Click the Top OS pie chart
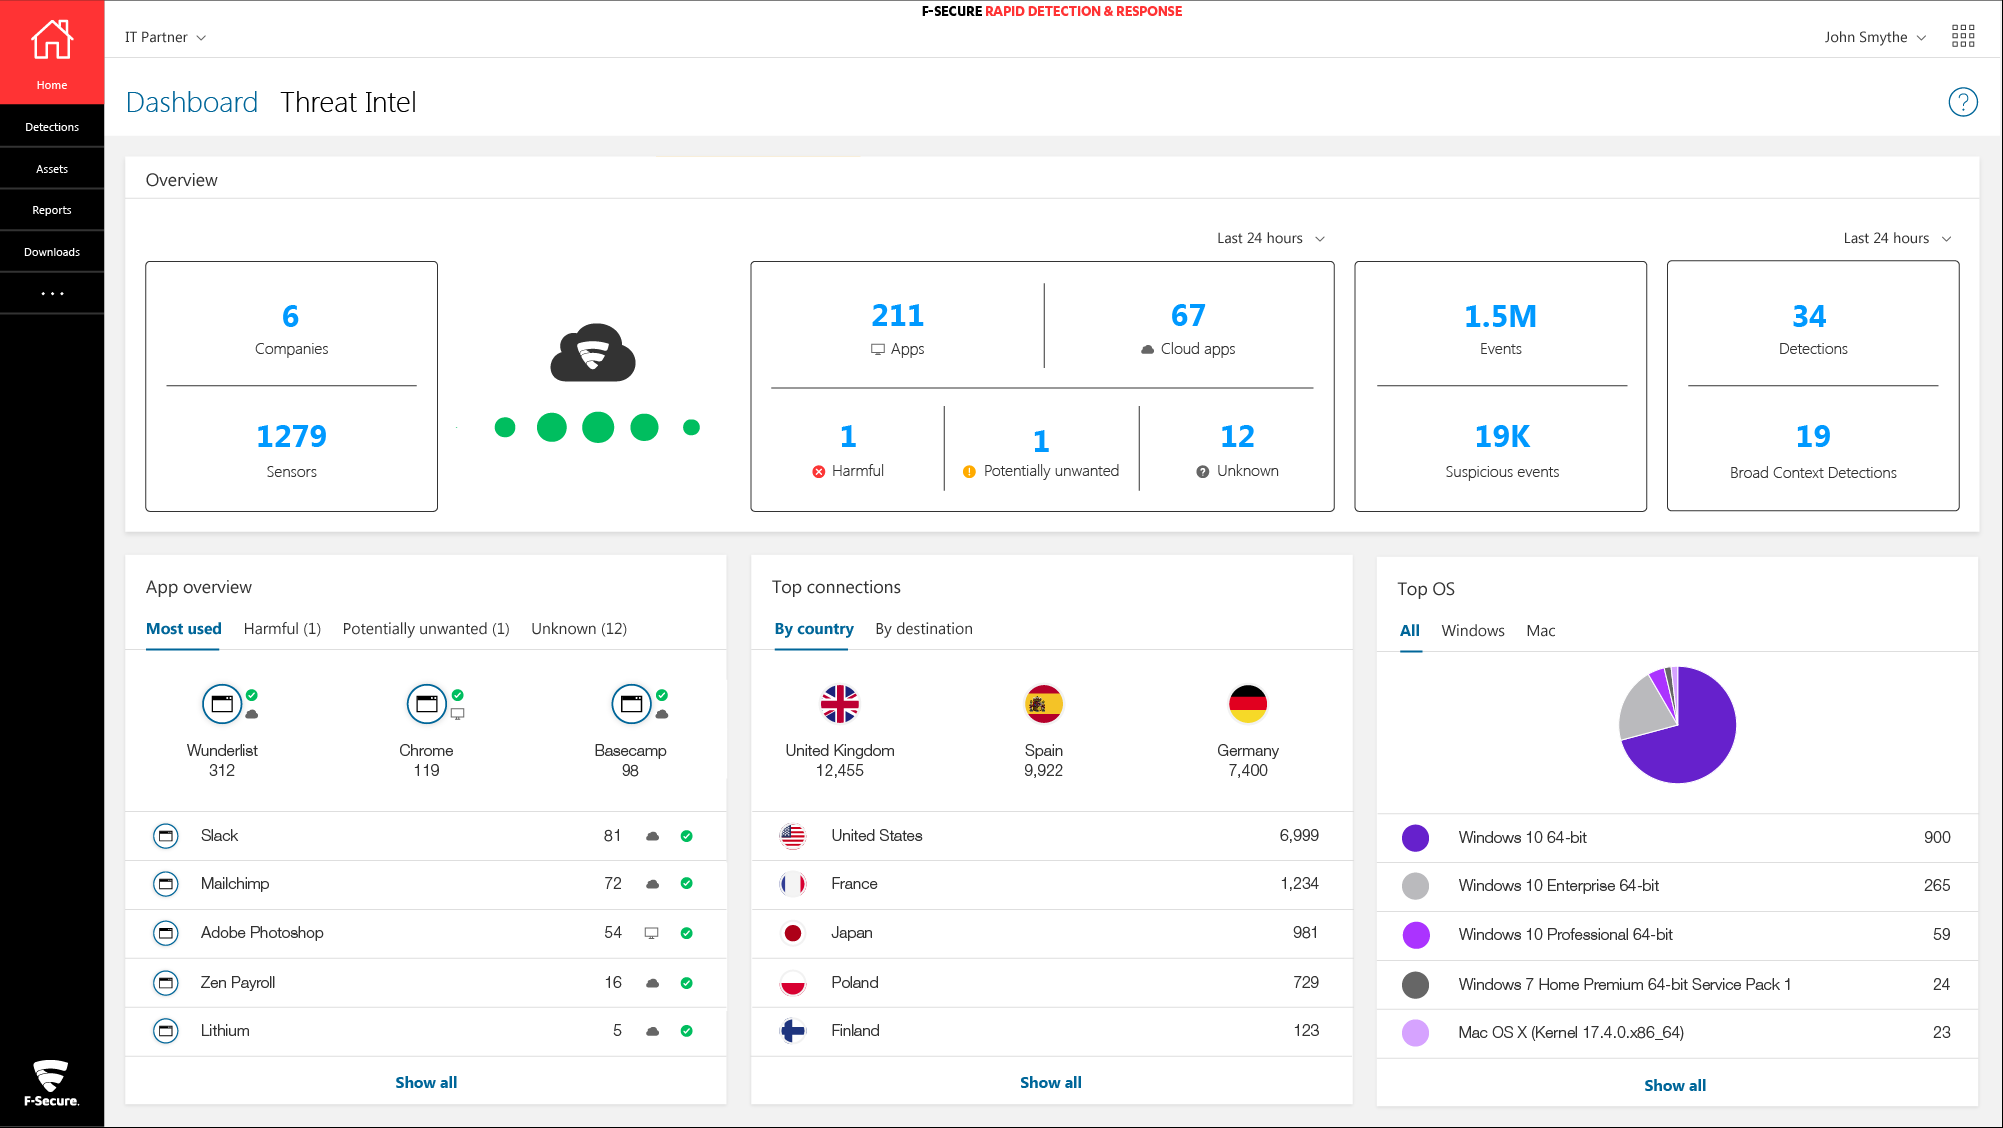Viewport: 2003px width, 1128px height. click(x=1677, y=725)
